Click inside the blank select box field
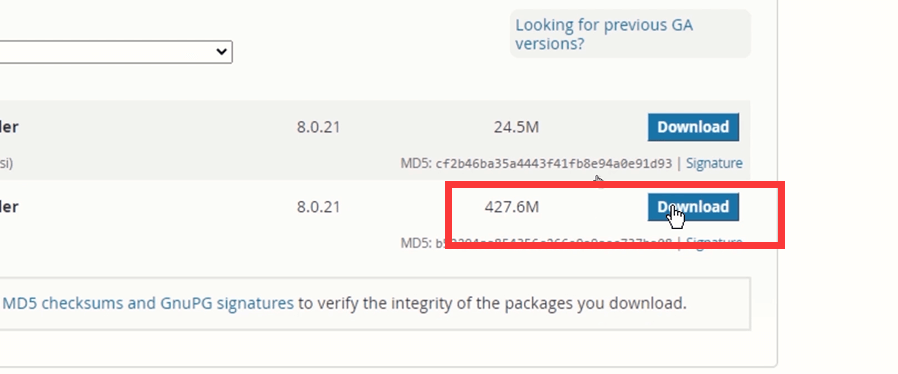Image resolution: width=898 pixels, height=374 pixels. click(x=115, y=52)
